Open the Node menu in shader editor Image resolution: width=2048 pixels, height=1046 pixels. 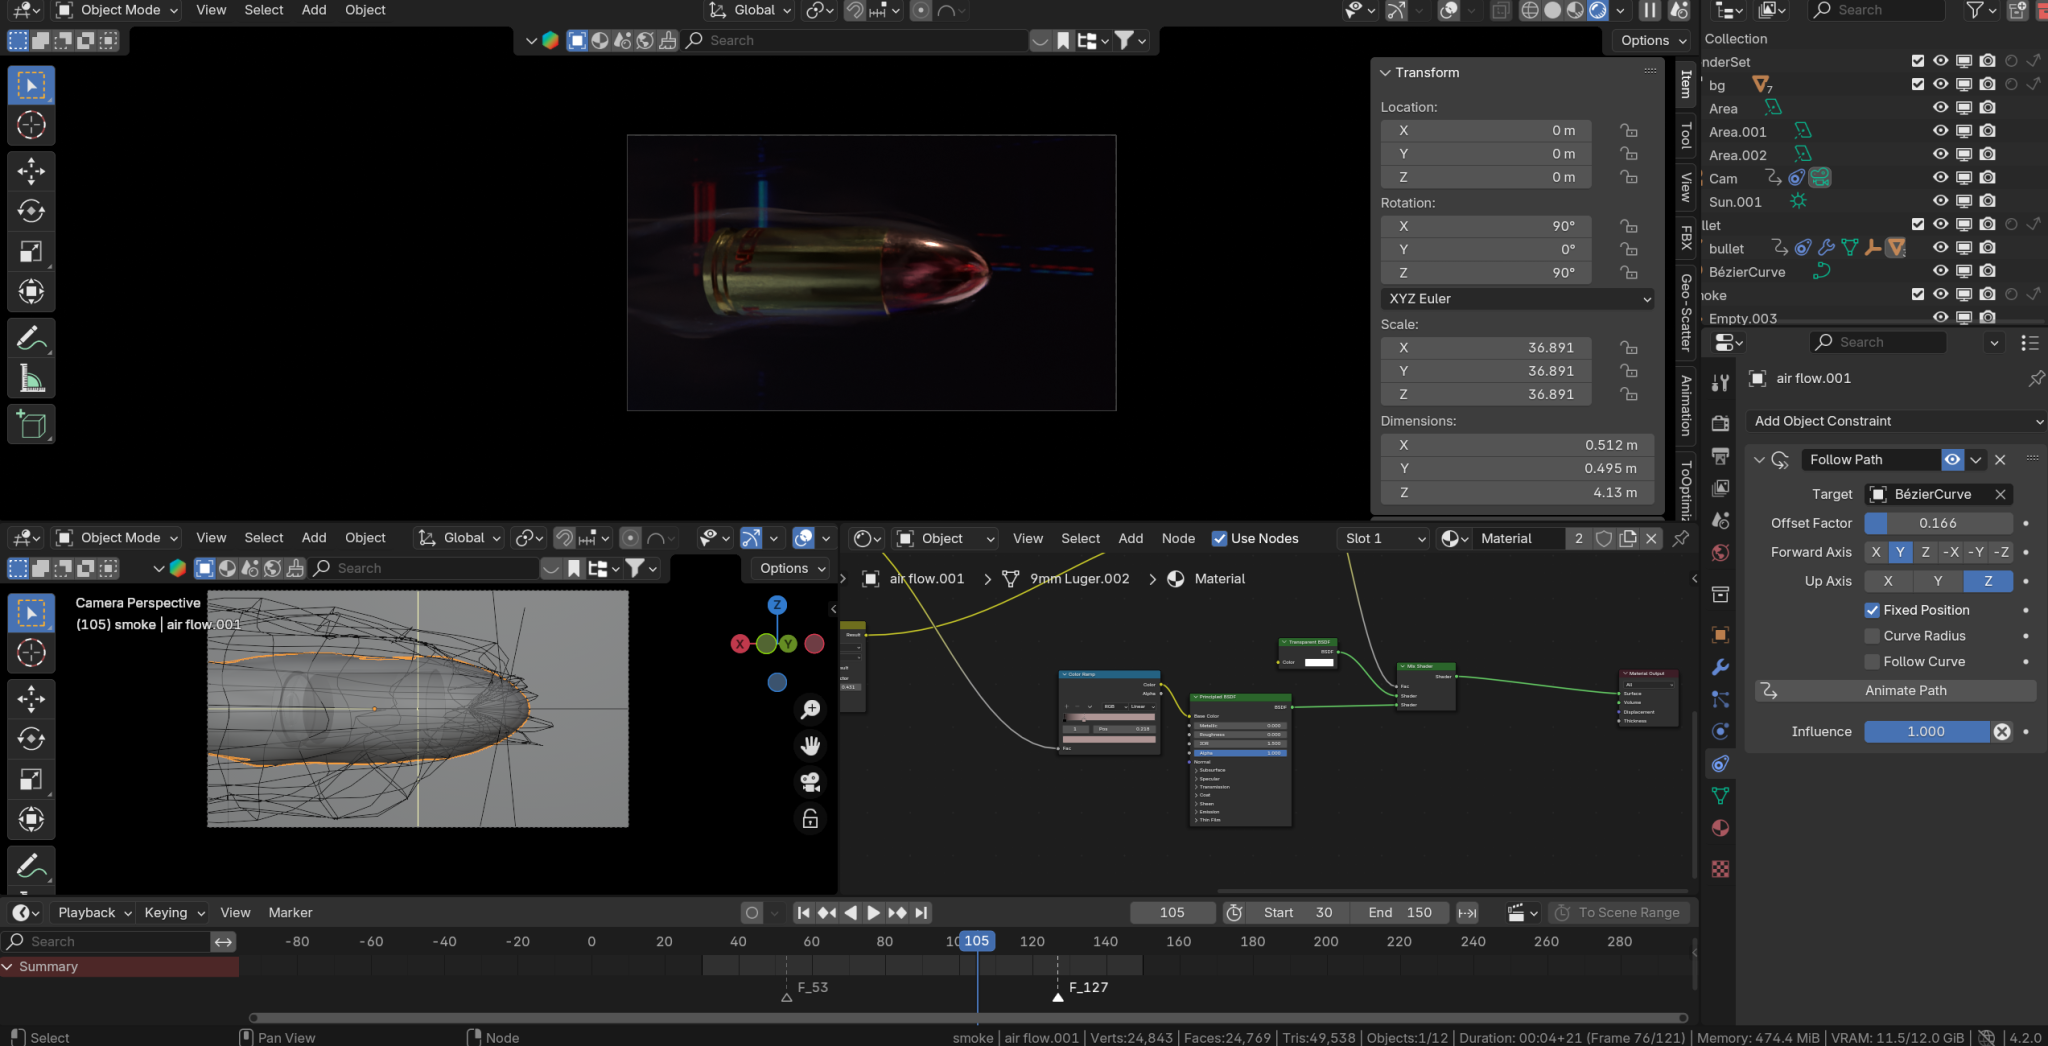click(1178, 538)
